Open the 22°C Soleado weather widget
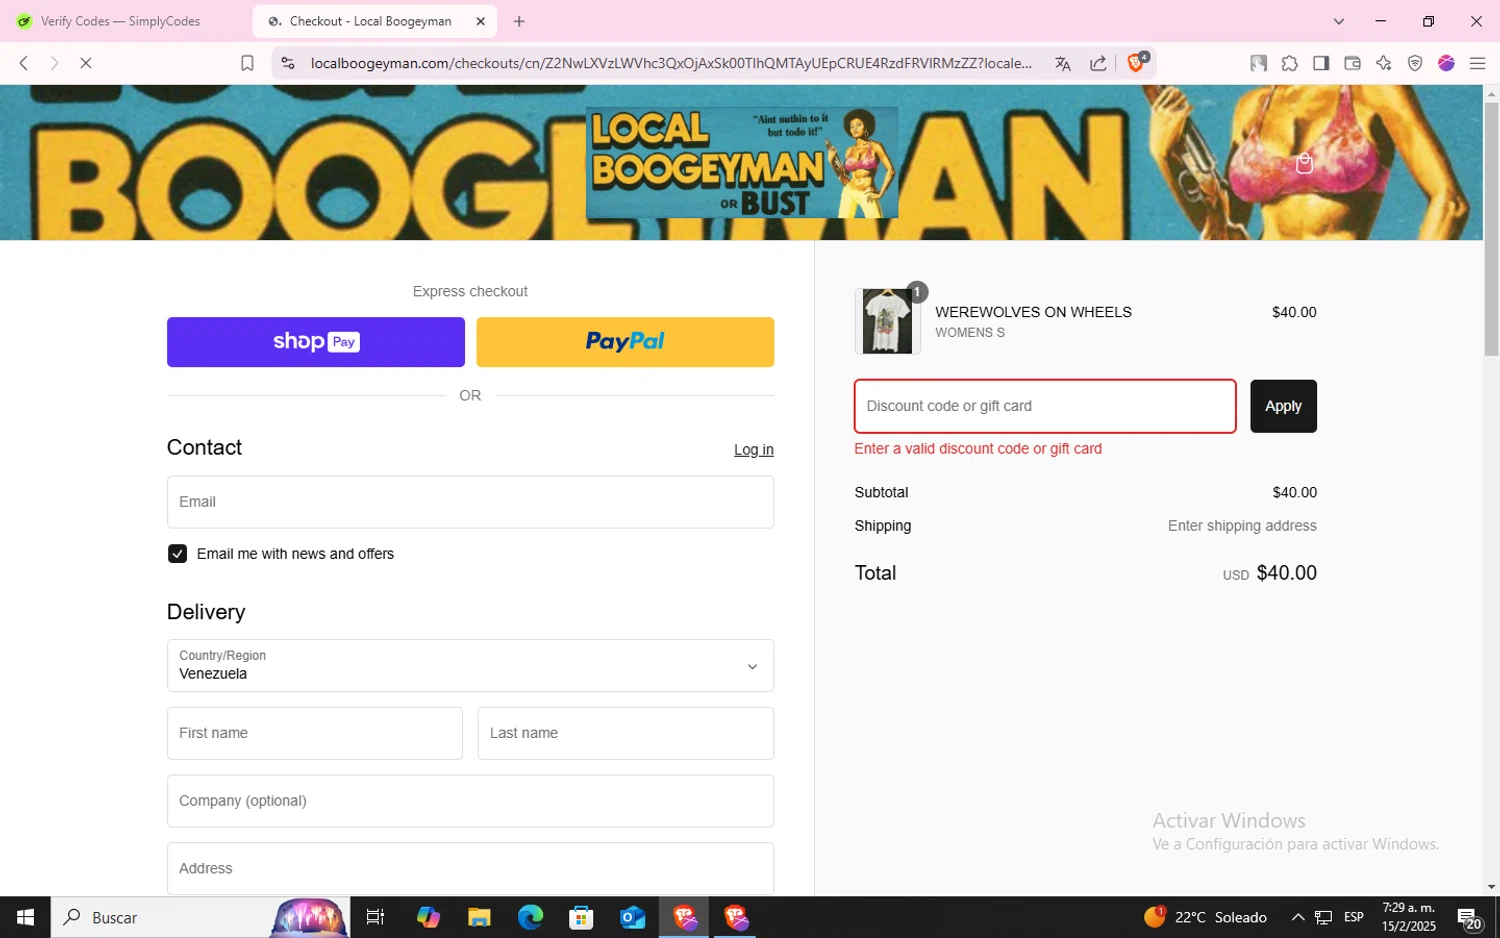This screenshot has width=1500, height=938. 1206,917
